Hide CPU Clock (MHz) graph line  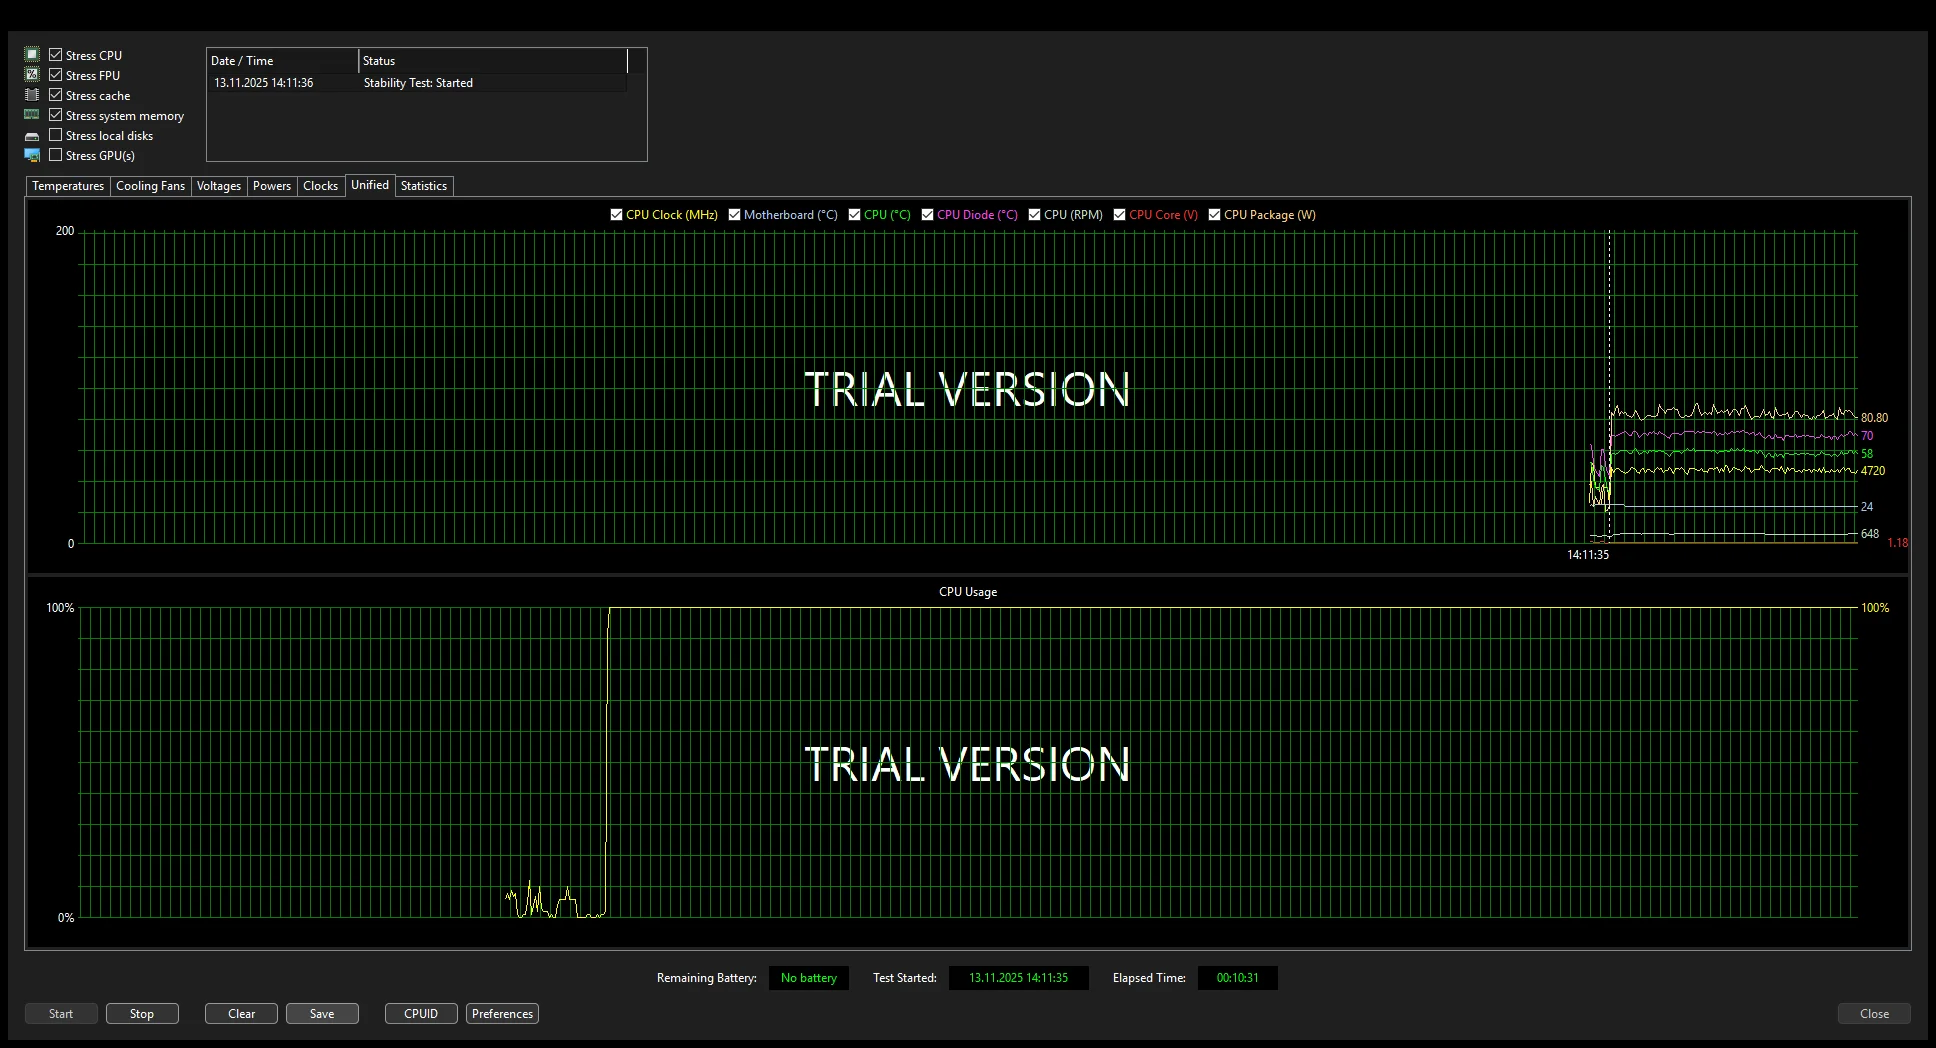[x=616, y=215]
